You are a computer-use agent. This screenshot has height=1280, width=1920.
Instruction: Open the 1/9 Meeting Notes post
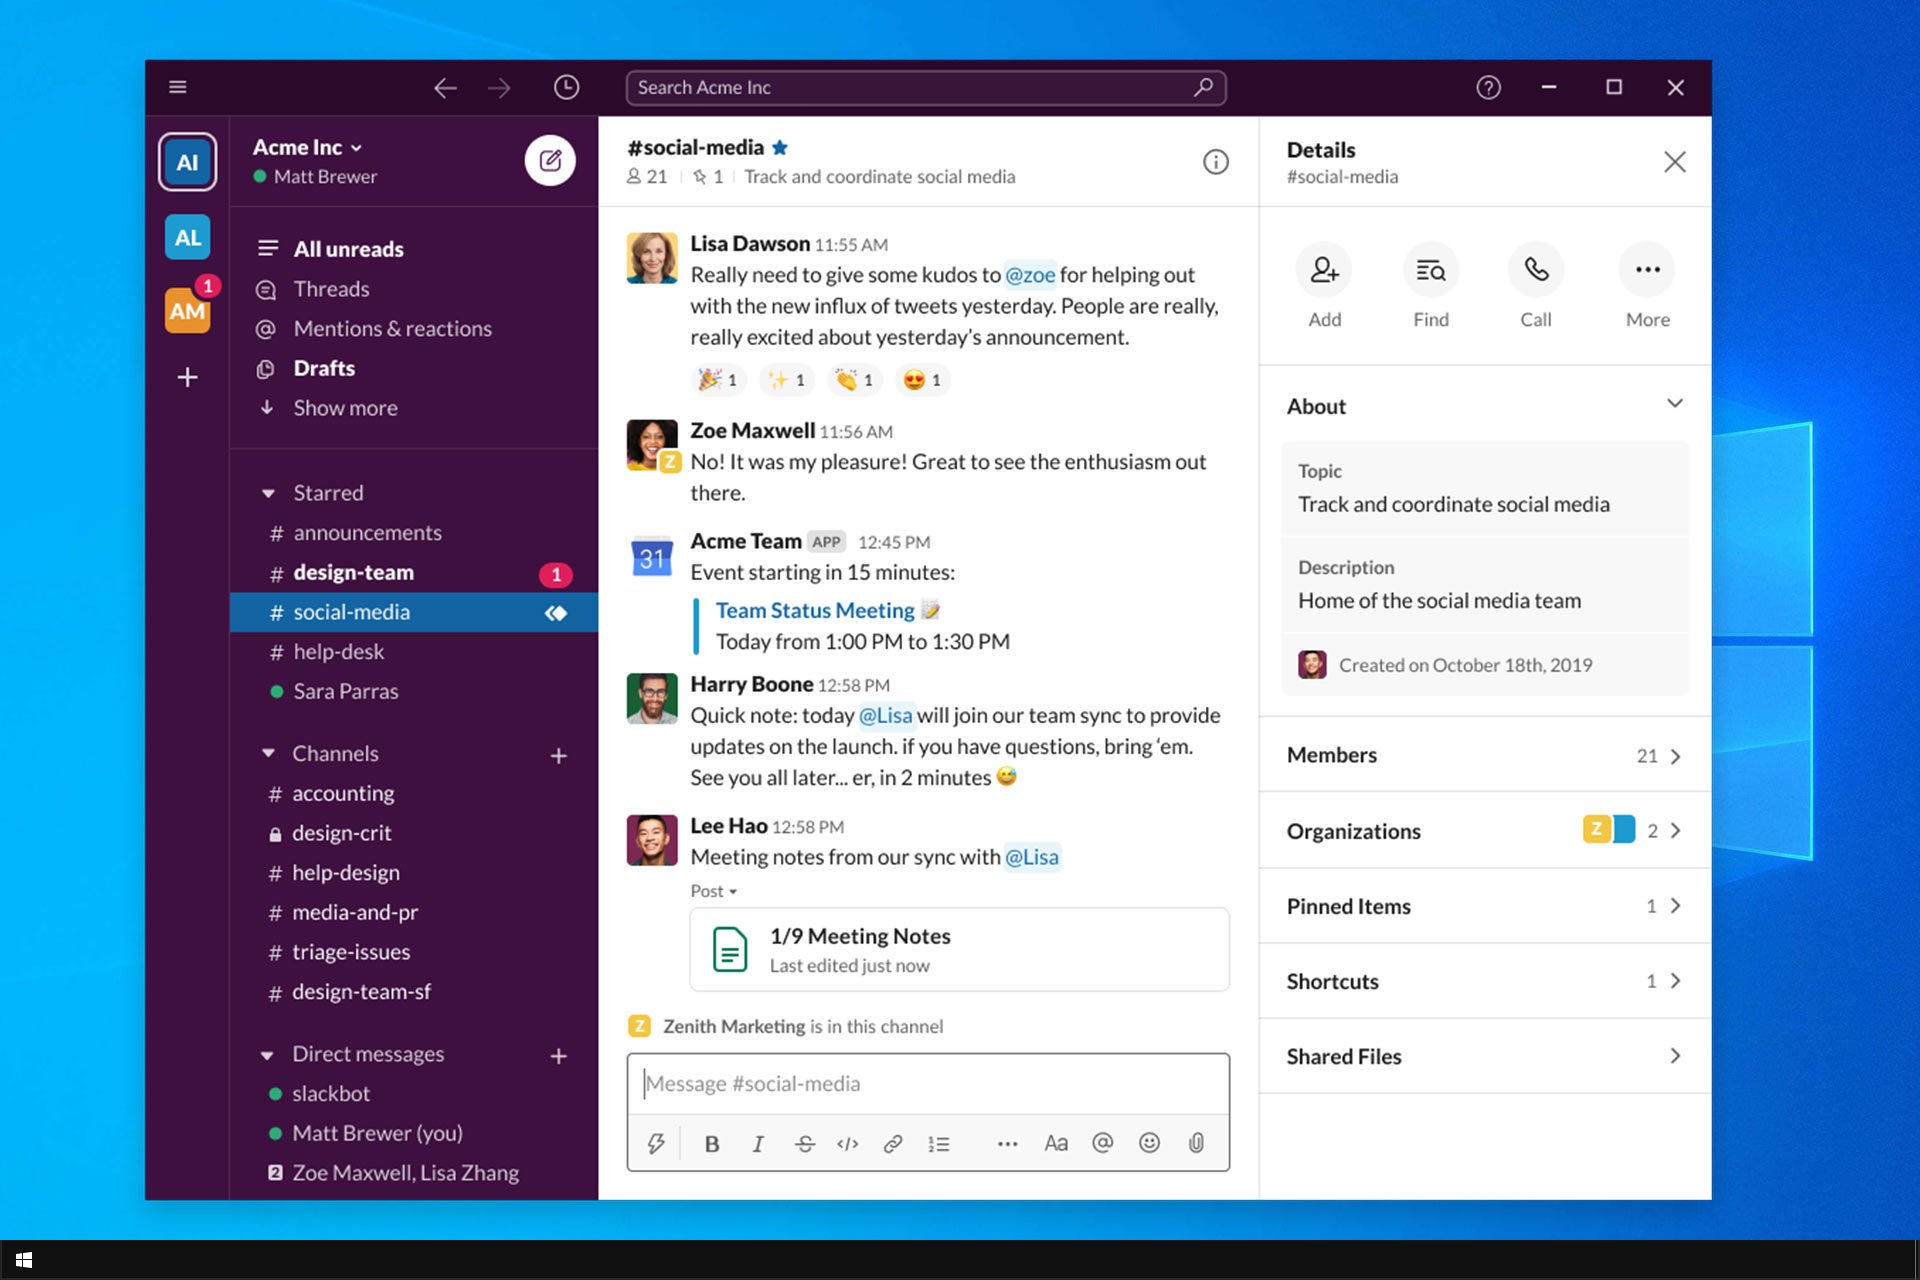click(x=959, y=950)
